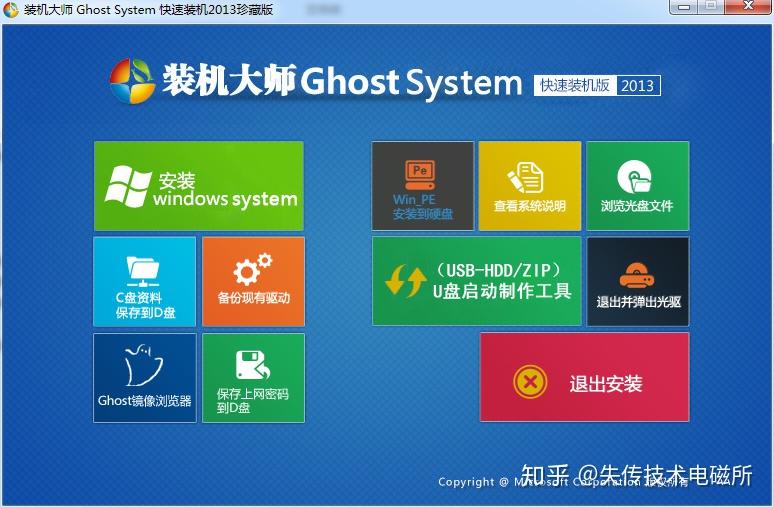Image resolution: width=774 pixels, height=508 pixels.
Task: Close the 装机大师 window
Action: point(749,6)
